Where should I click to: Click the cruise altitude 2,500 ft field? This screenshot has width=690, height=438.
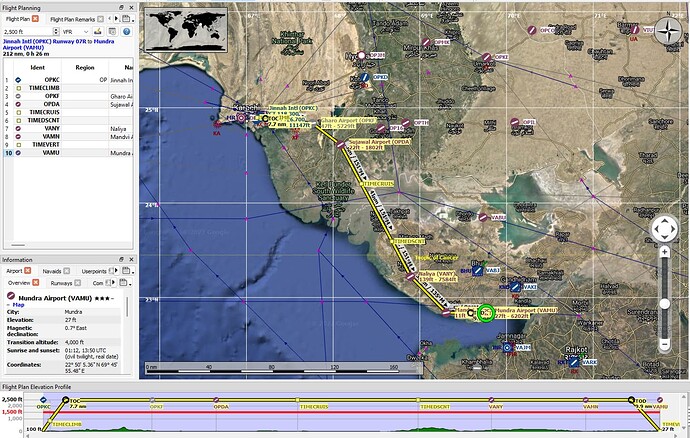[28, 32]
